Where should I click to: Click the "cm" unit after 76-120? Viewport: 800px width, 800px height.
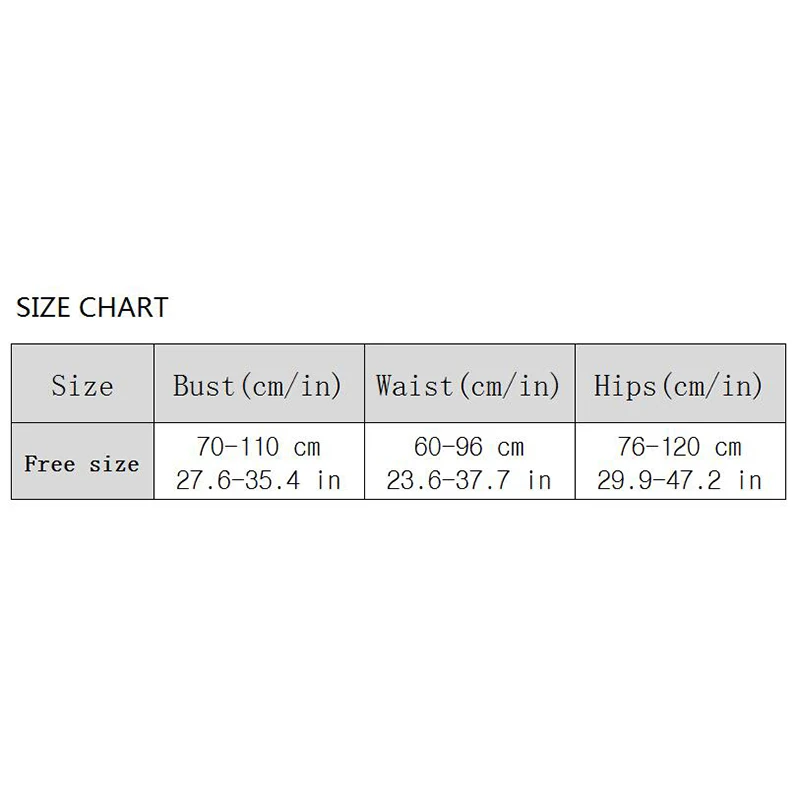[x=728, y=447]
